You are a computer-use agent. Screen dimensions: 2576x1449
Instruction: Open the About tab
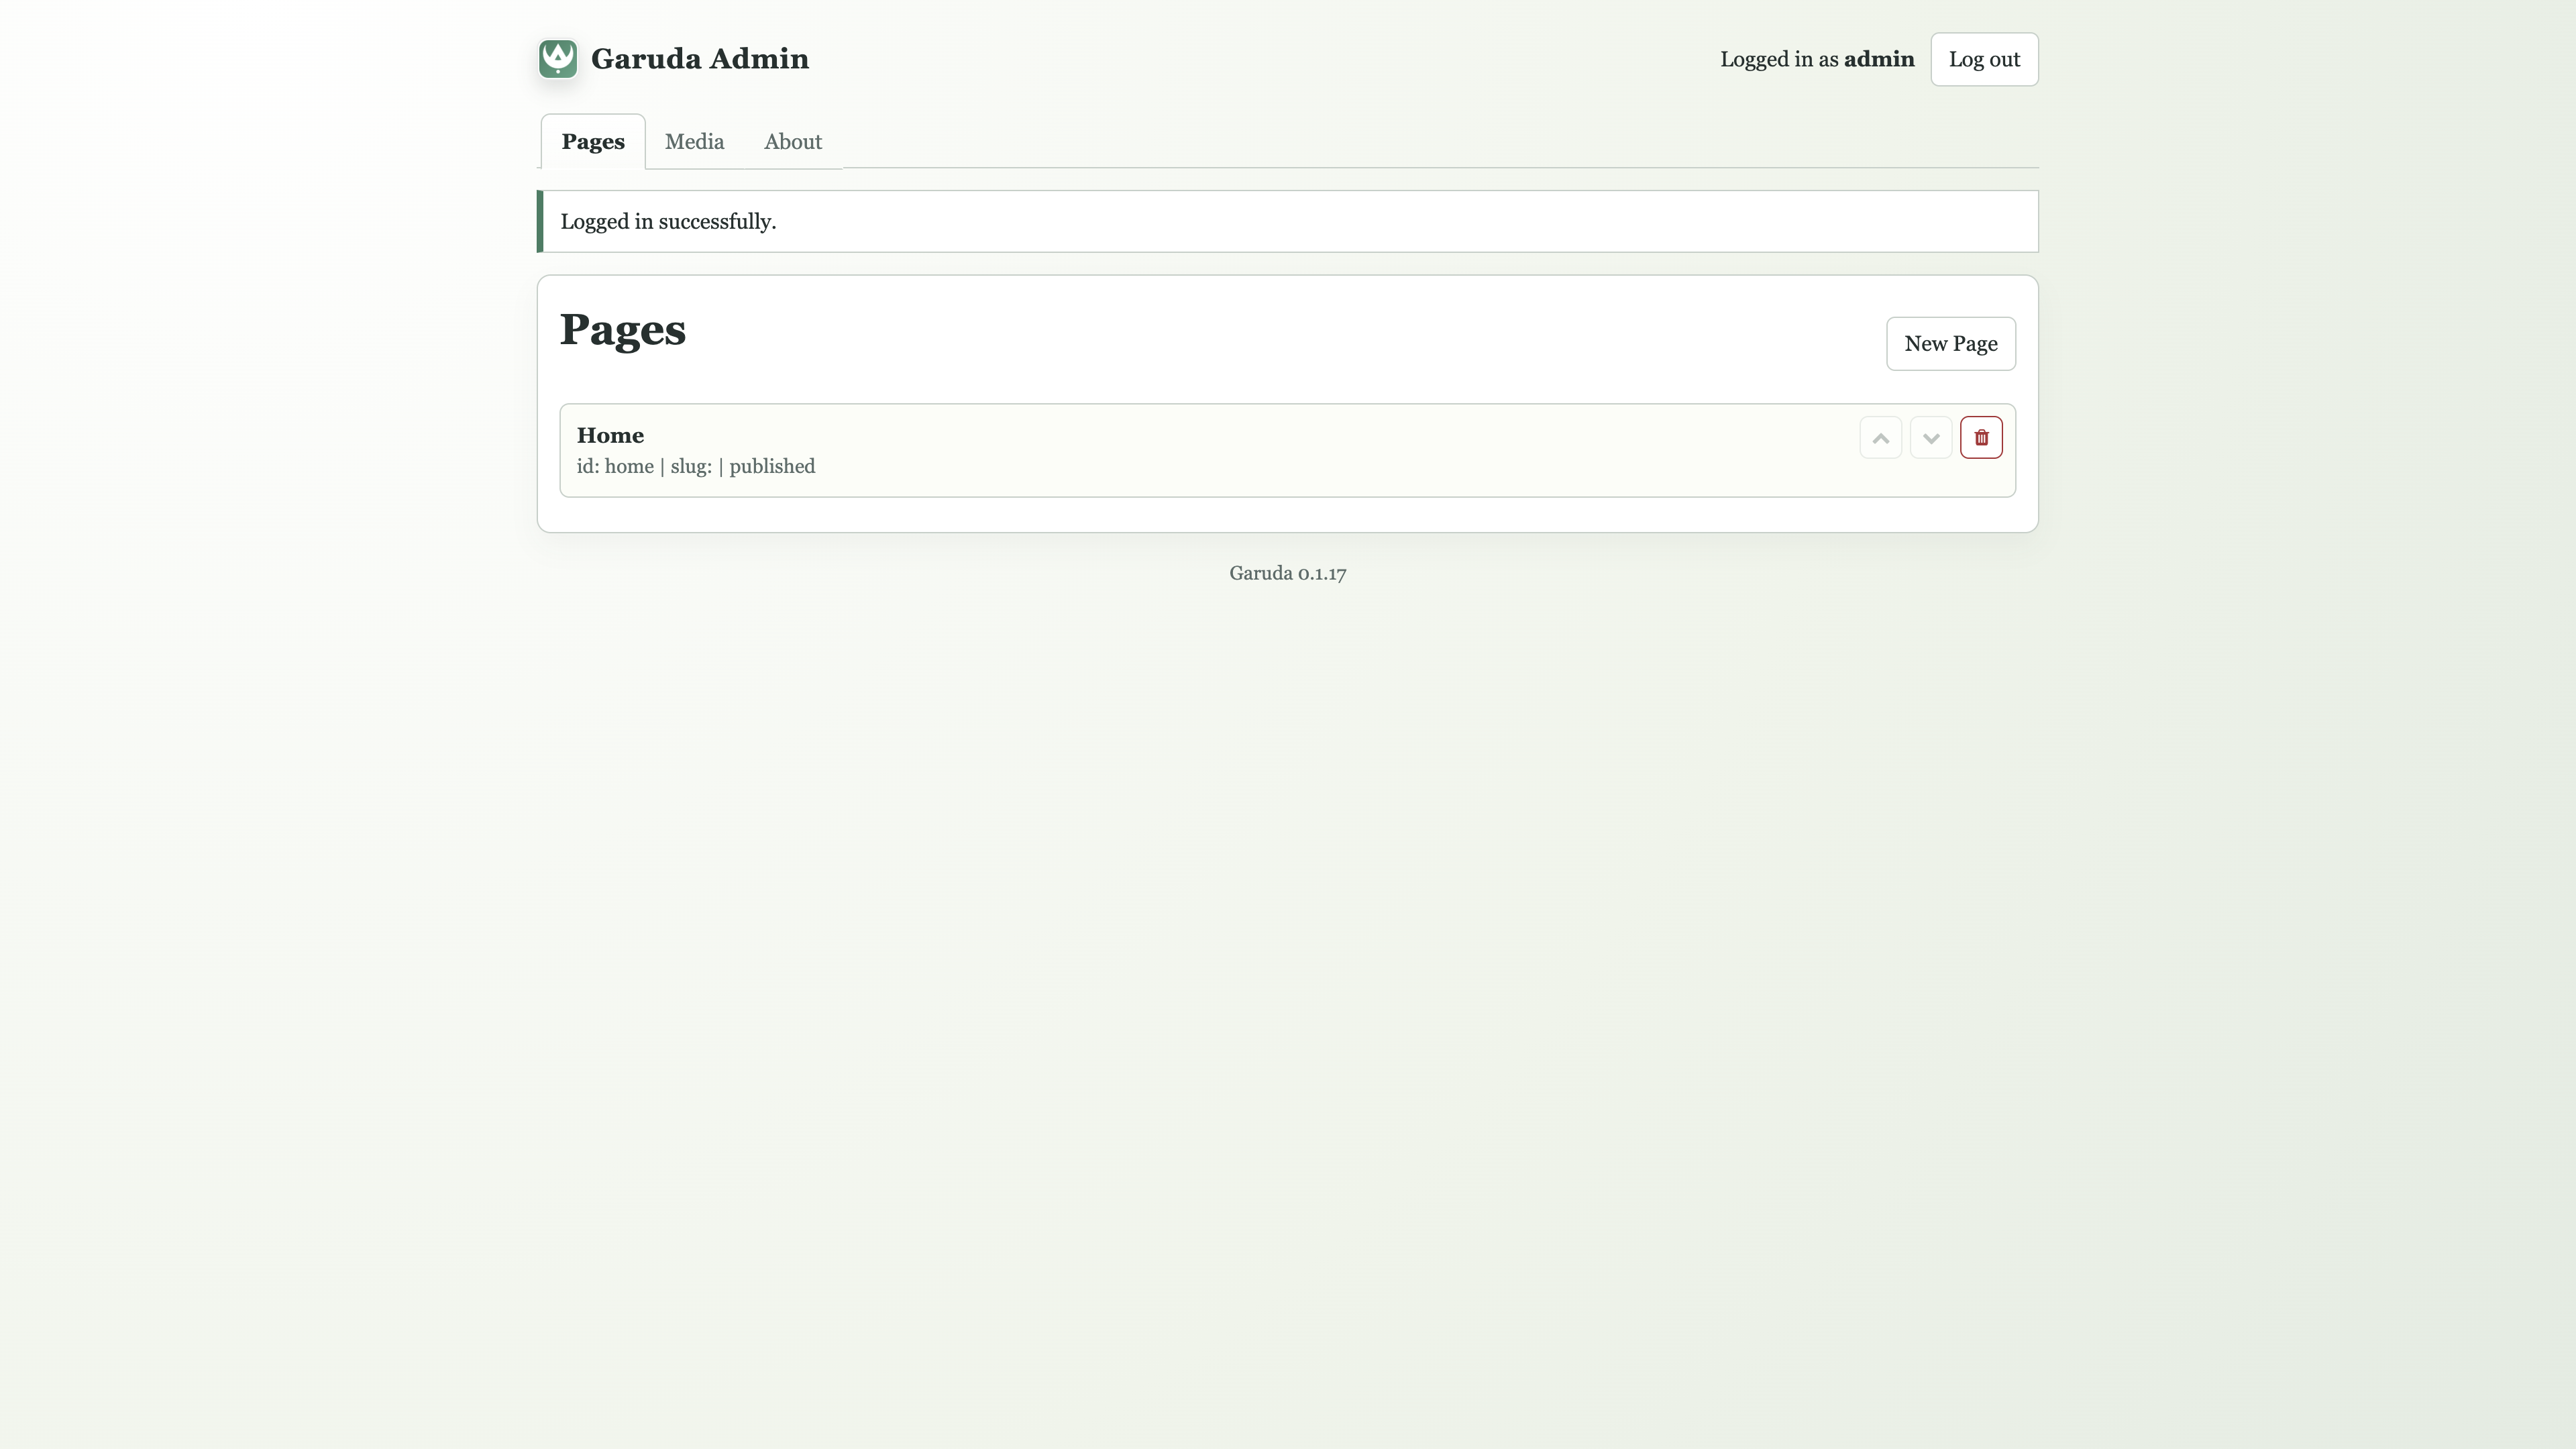coord(792,142)
